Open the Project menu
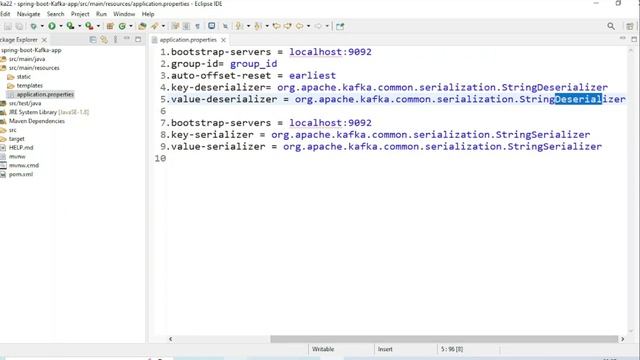Screen dimensions: 640x360 (x=80, y=14)
